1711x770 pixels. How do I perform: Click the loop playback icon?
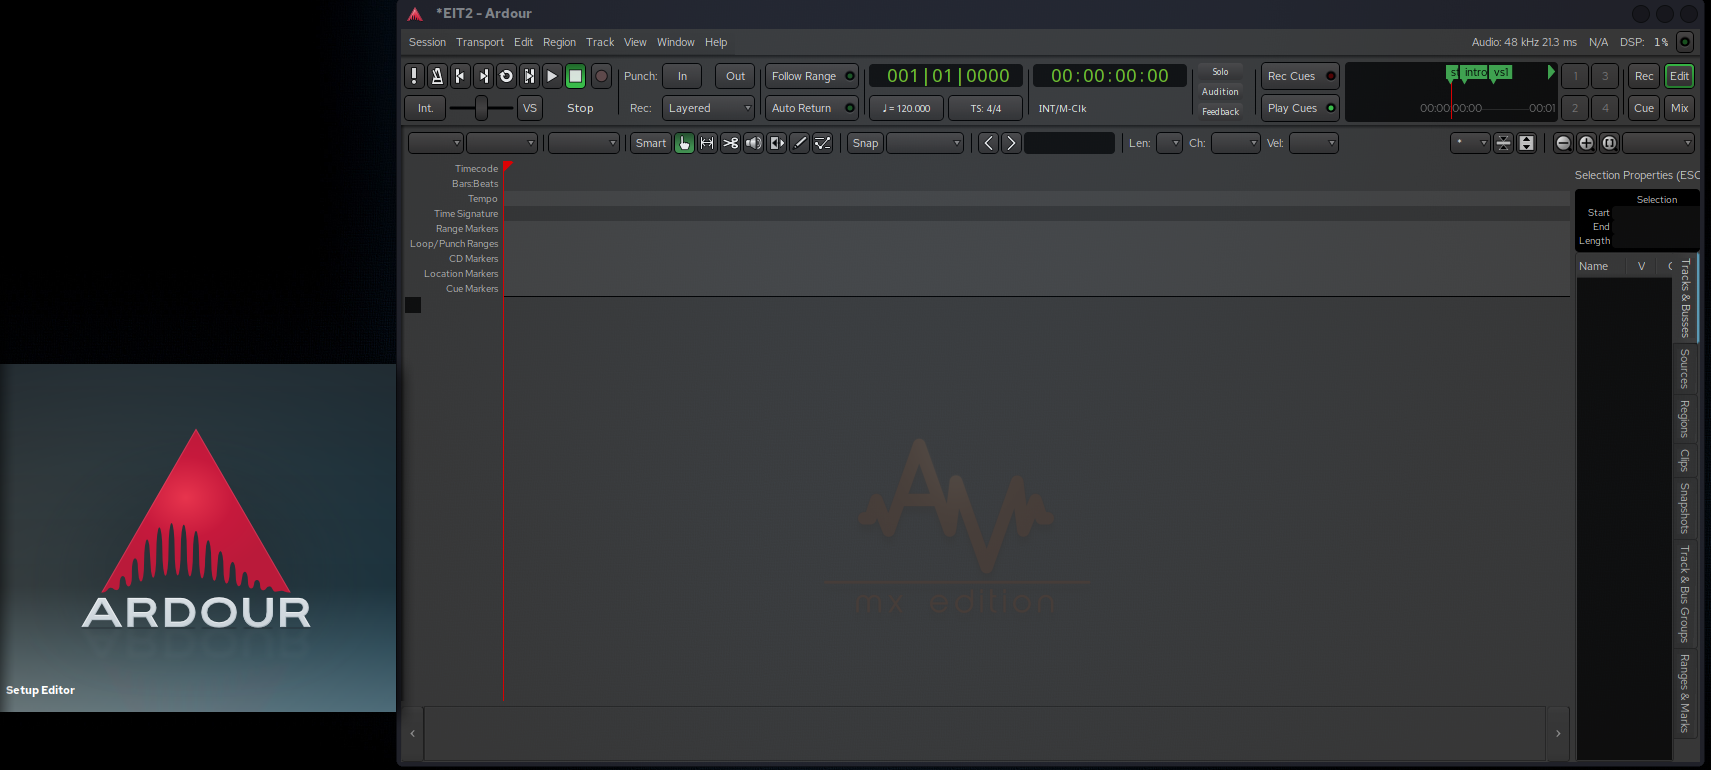[506, 76]
